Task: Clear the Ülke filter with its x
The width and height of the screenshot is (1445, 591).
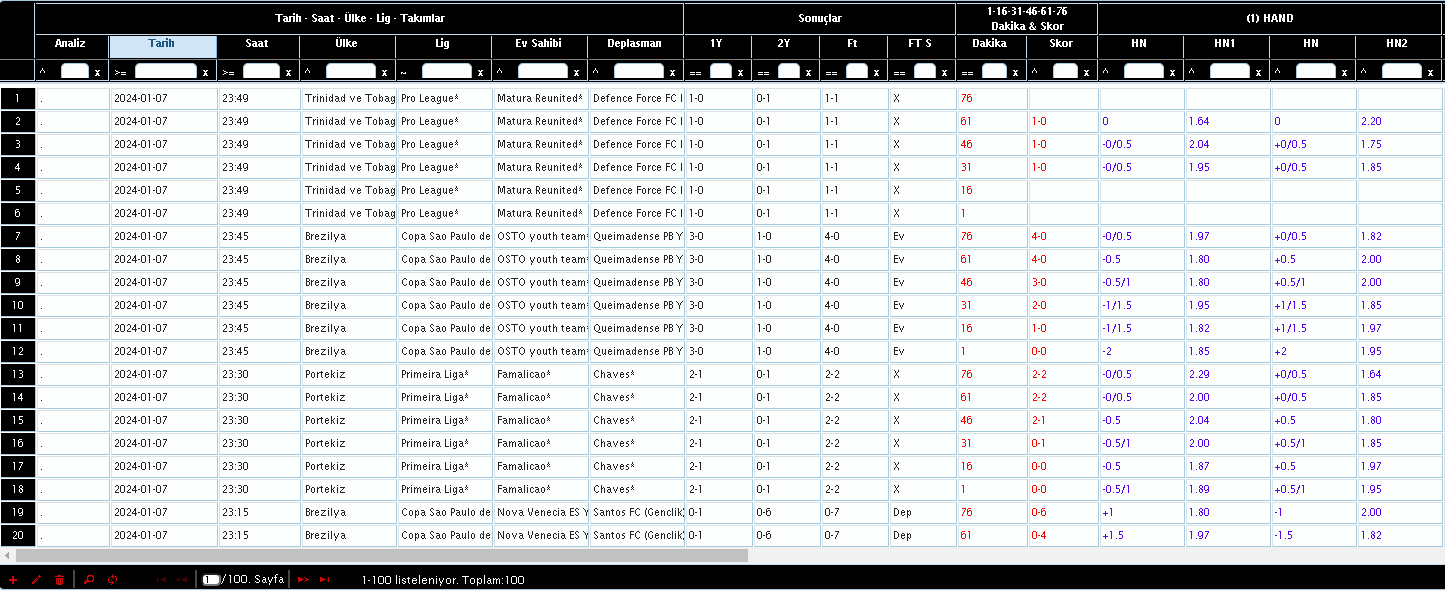Action: click(x=385, y=72)
